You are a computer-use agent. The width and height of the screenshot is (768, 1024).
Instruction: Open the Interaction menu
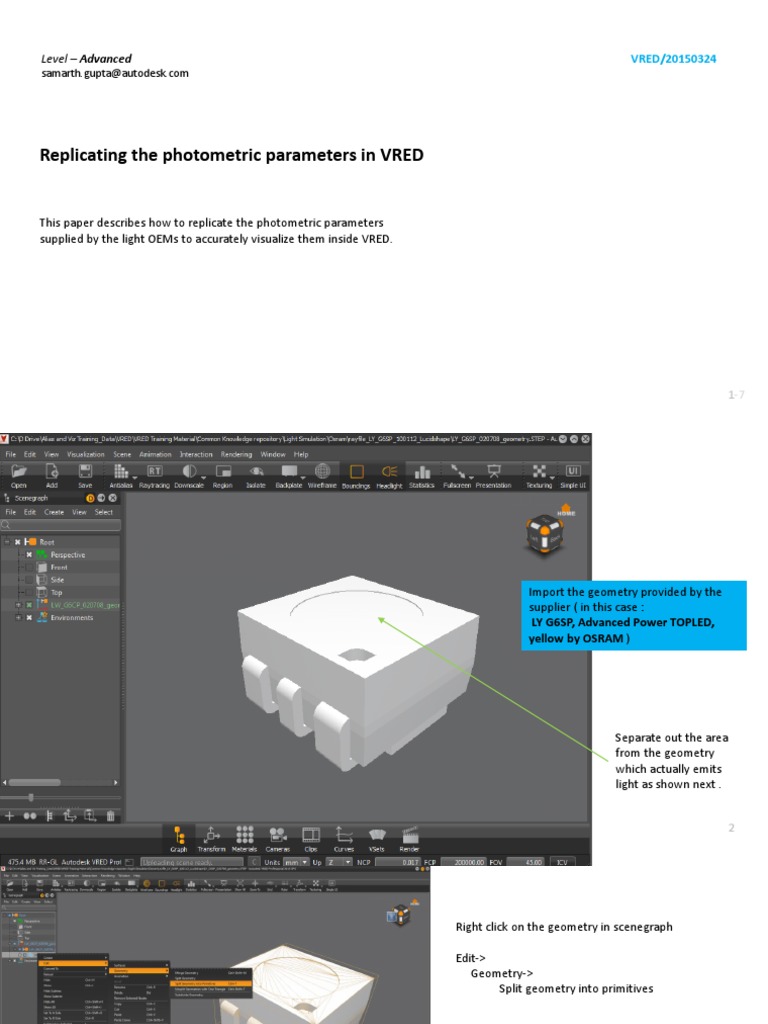[x=196, y=455]
